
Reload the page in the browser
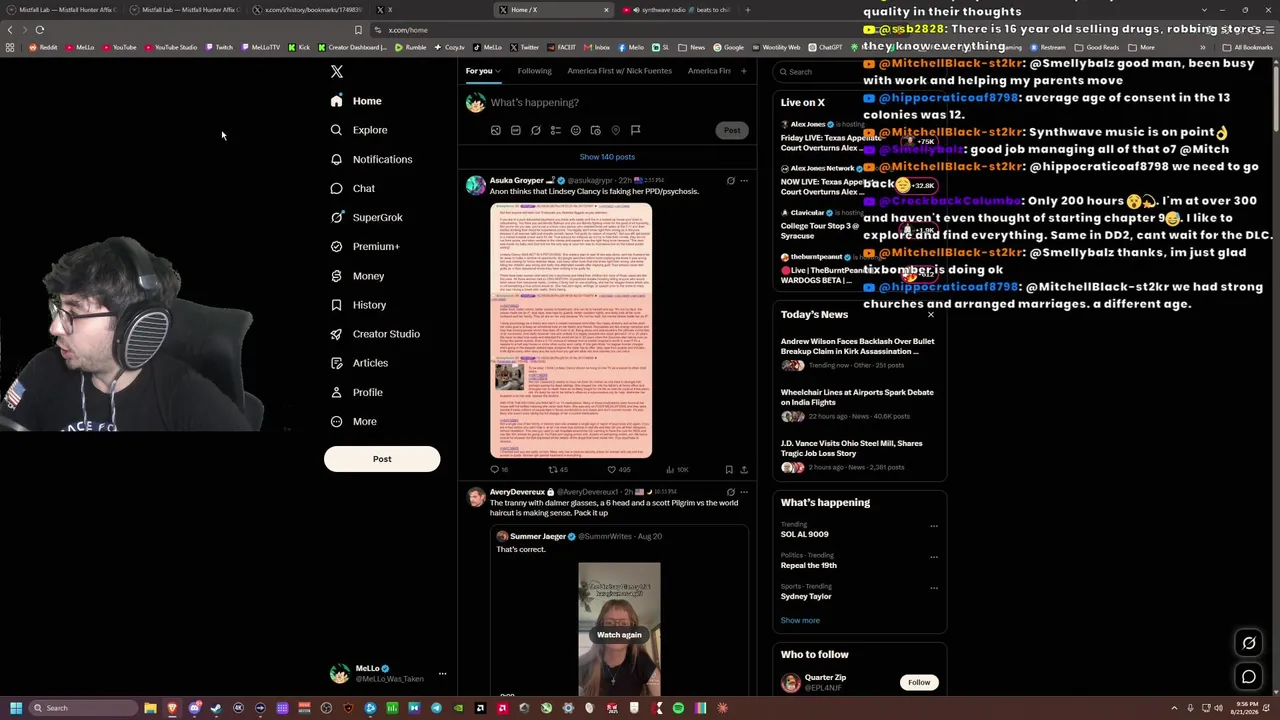(40, 30)
